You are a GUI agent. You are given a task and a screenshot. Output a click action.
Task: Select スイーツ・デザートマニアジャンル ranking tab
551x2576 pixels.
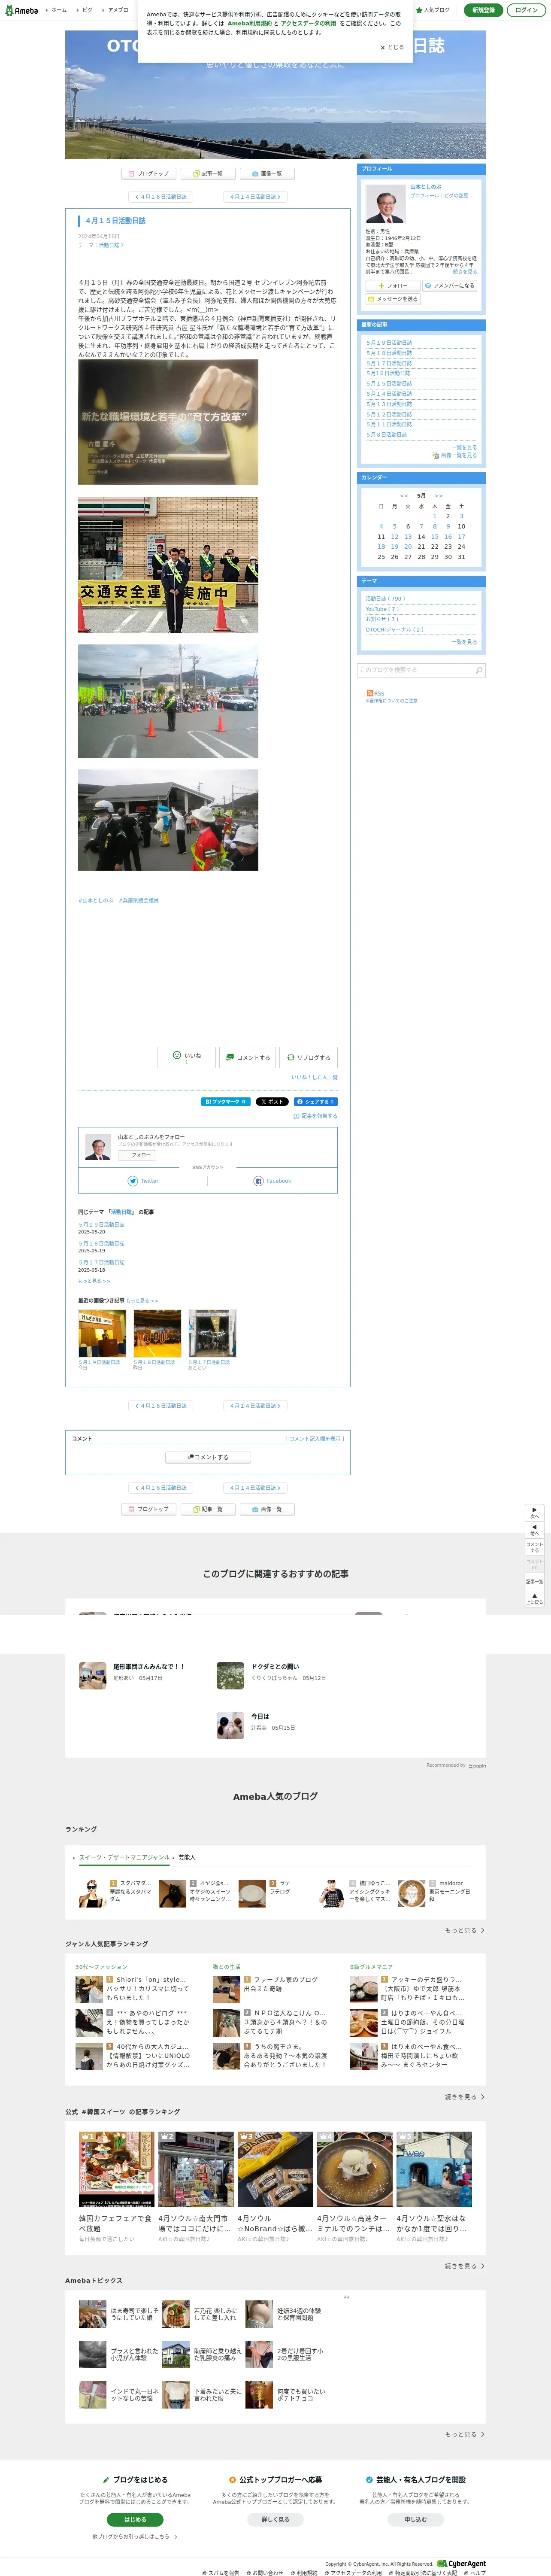click(x=125, y=1858)
